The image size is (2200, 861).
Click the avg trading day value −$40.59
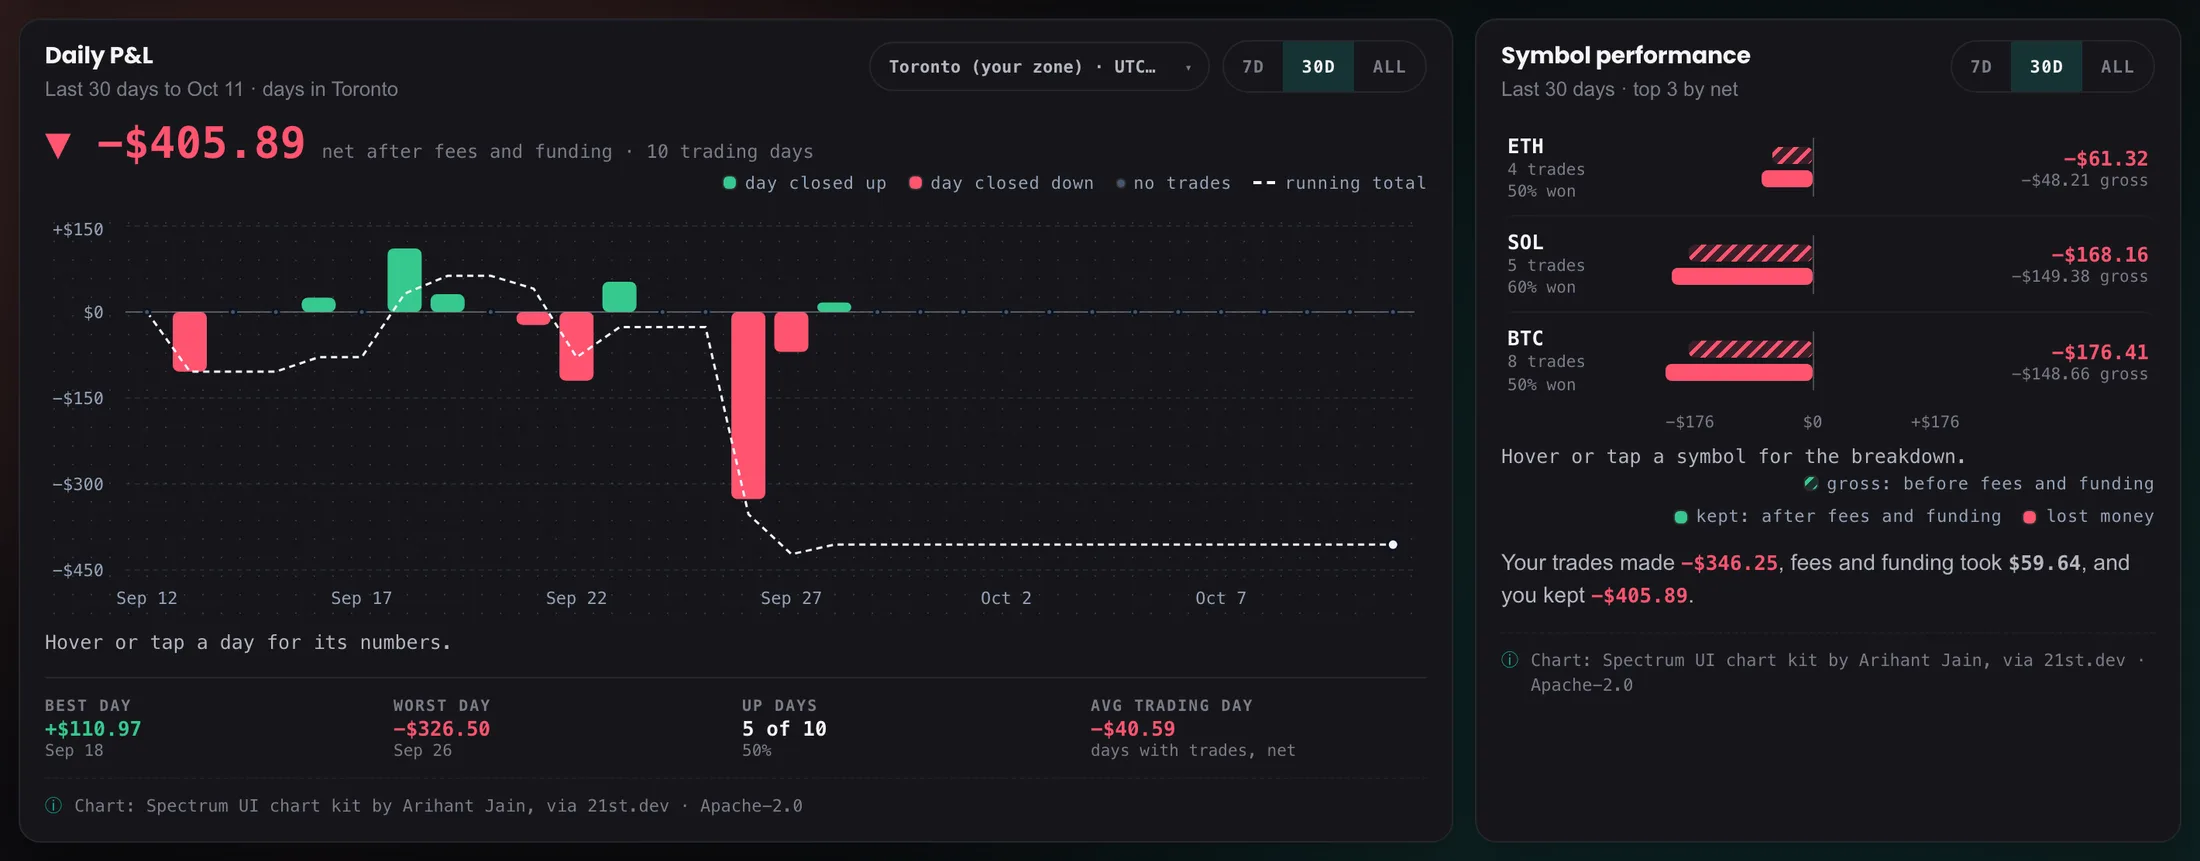coord(1133,729)
